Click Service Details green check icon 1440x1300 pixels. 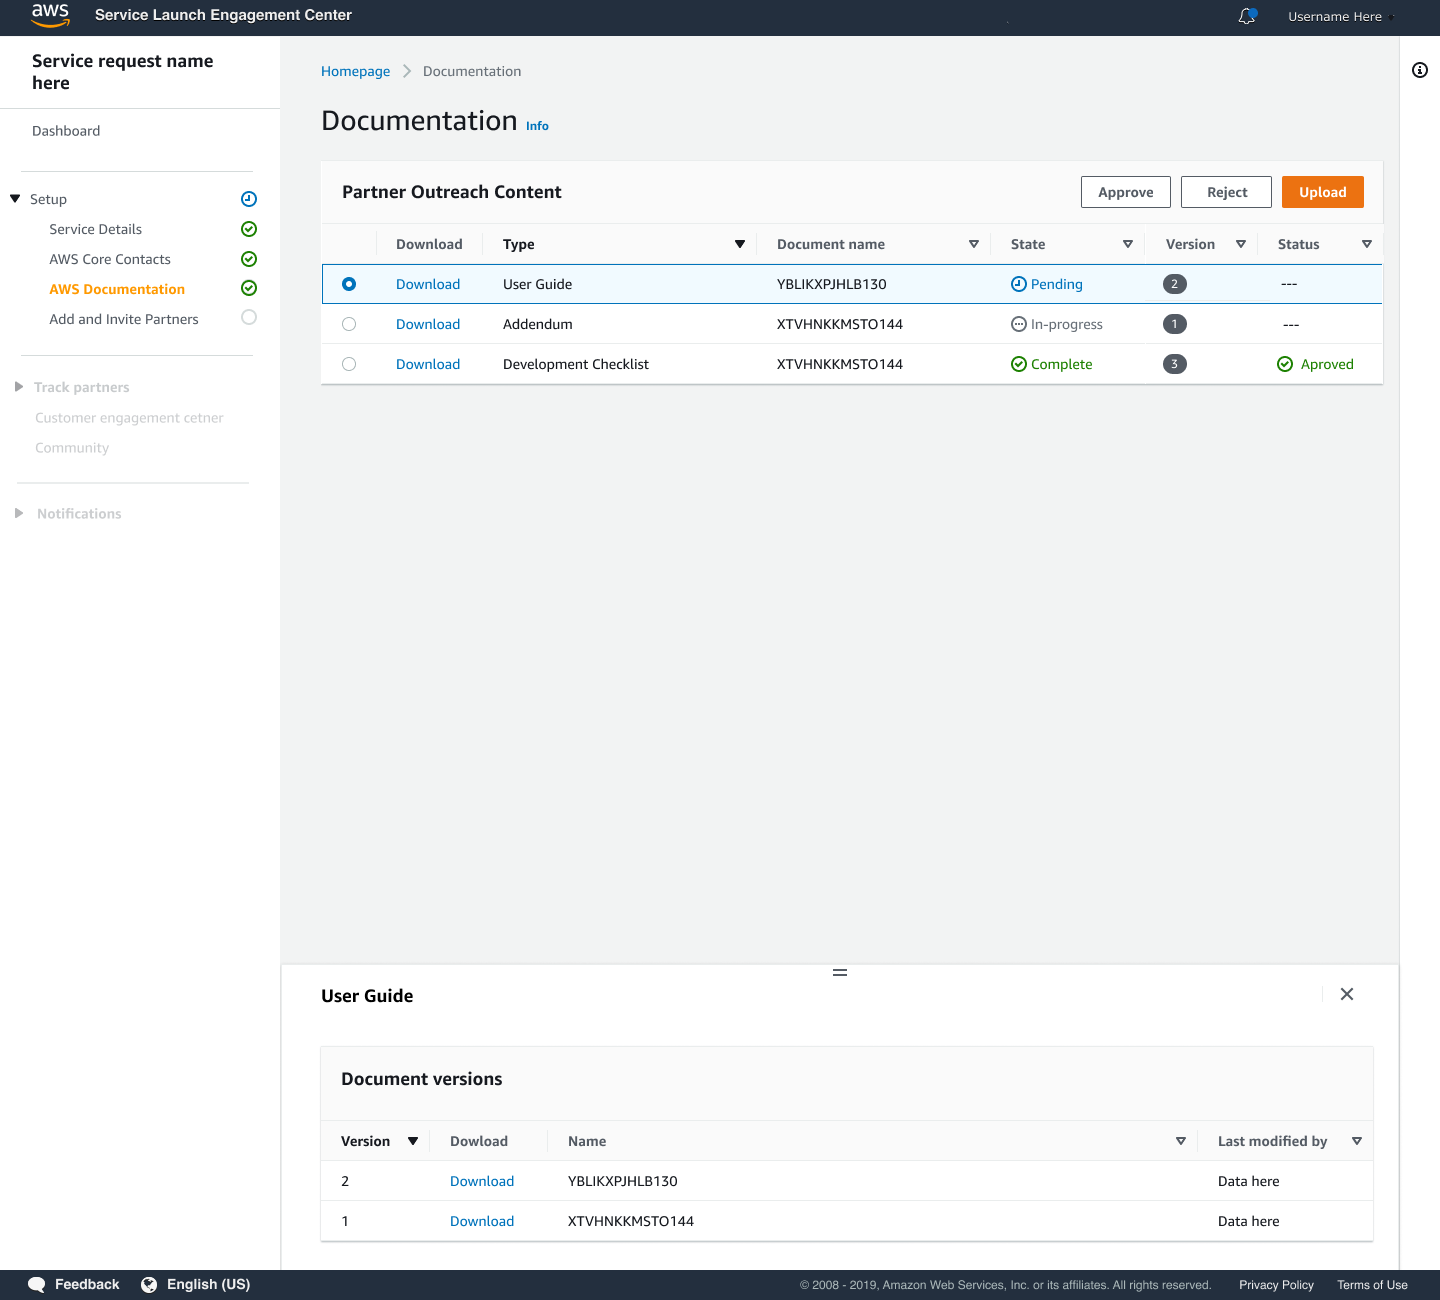[249, 229]
